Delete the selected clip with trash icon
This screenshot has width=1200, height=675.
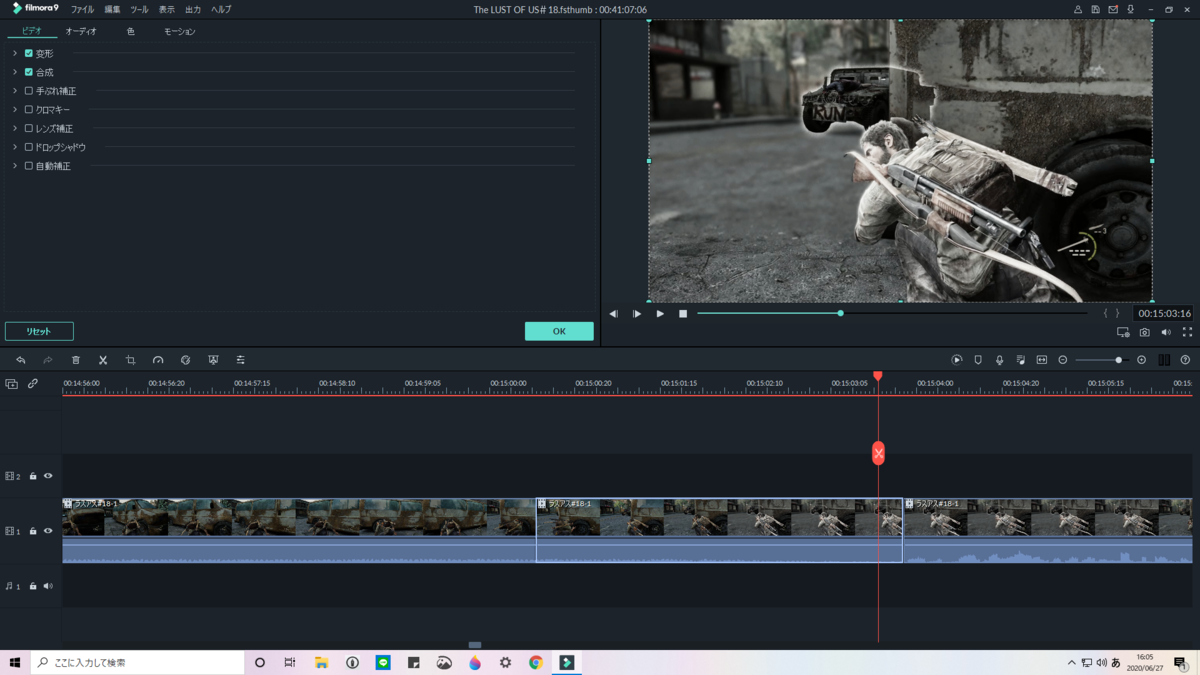coord(76,360)
